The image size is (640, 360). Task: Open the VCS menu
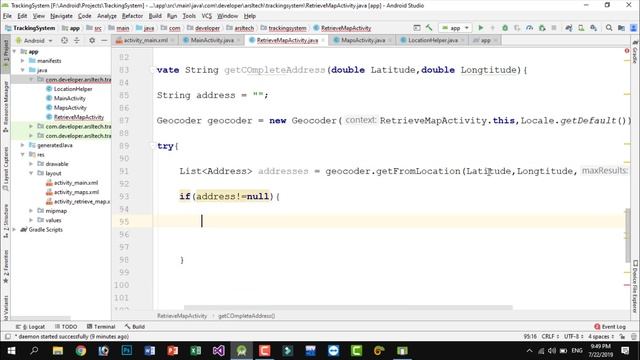(207, 16)
